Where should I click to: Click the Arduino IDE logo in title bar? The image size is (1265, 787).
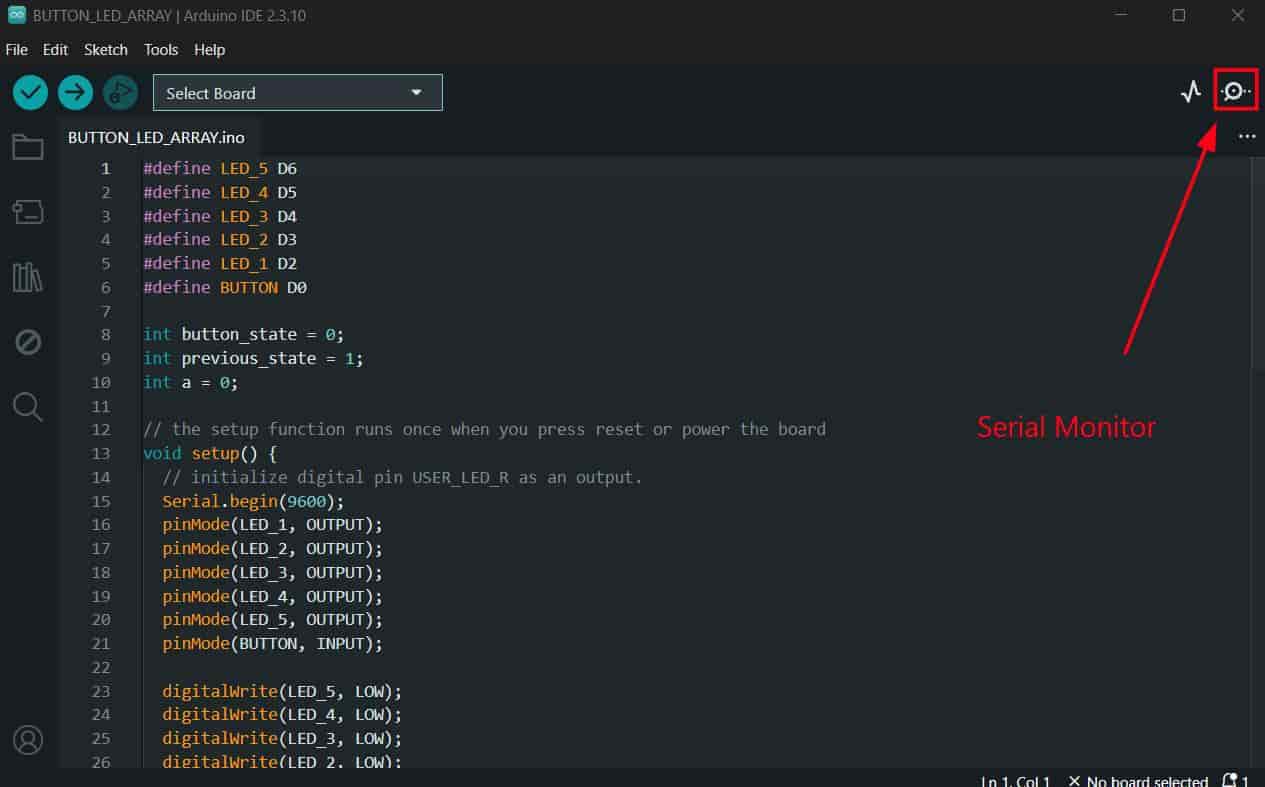click(x=16, y=15)
